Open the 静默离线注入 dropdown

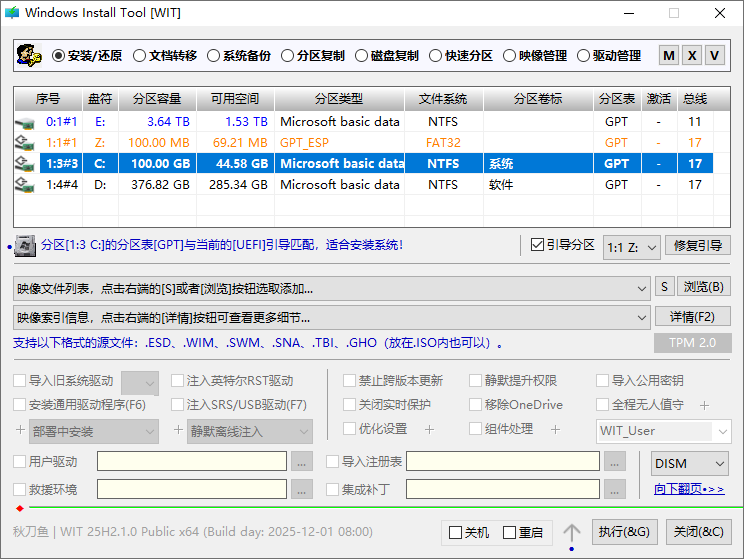coord(250,431)
